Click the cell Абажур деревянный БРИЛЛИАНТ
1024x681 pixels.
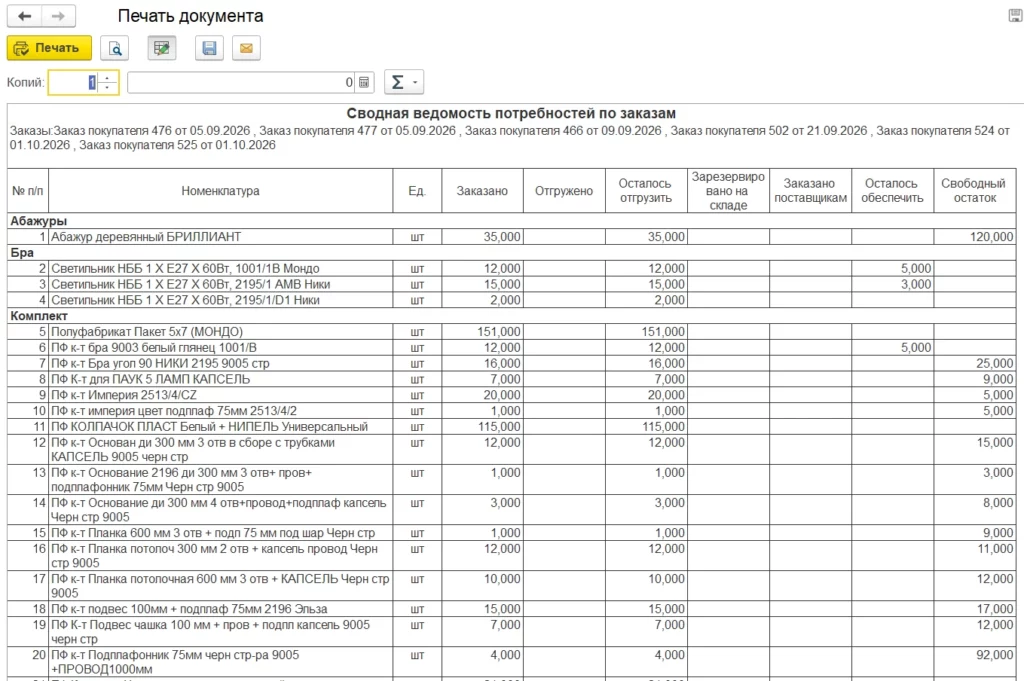tap(221, 236)
